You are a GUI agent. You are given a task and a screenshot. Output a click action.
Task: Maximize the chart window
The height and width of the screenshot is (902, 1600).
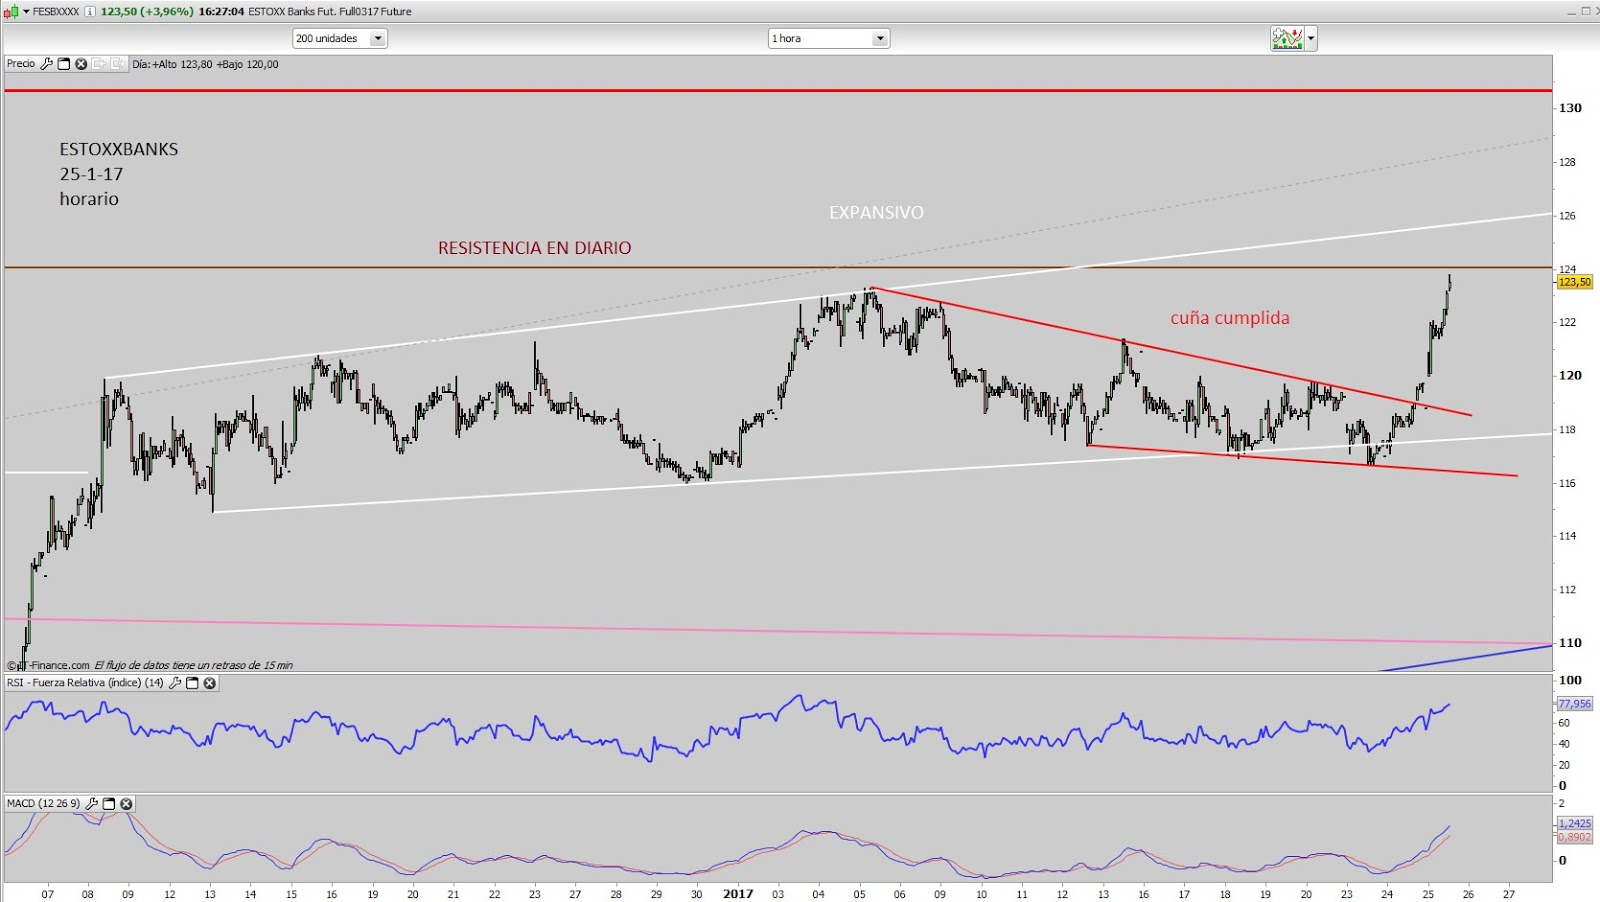click(x=1586, y=11)
